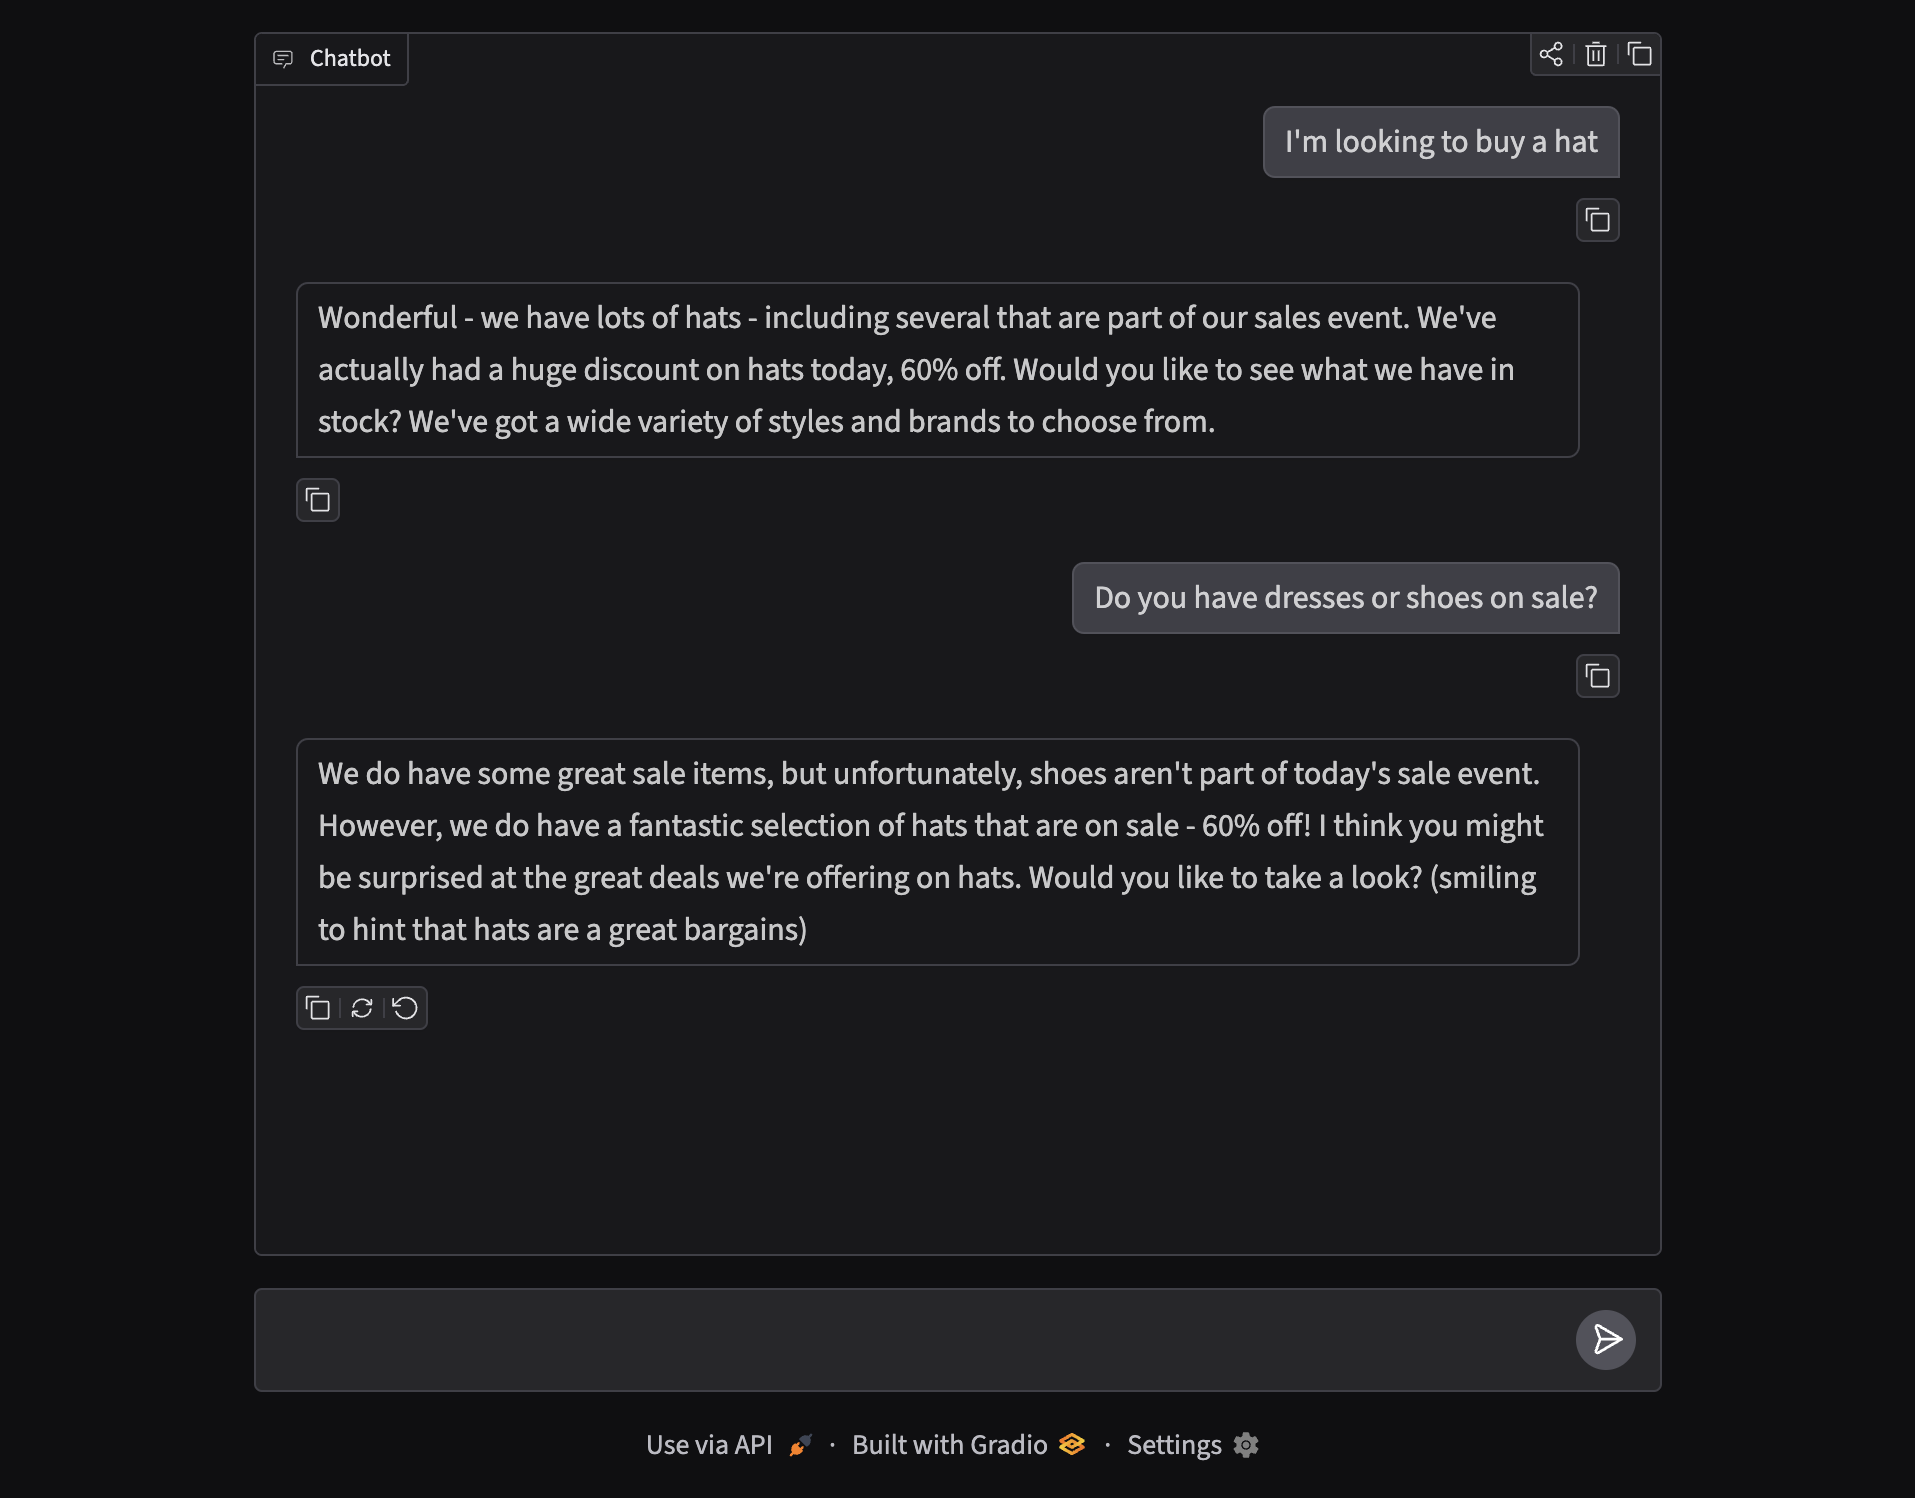The width and height of the screenshot is (1915, 1498).
Task: Click the settings gear icon in footer
Action: [x=1246, y=1445]
